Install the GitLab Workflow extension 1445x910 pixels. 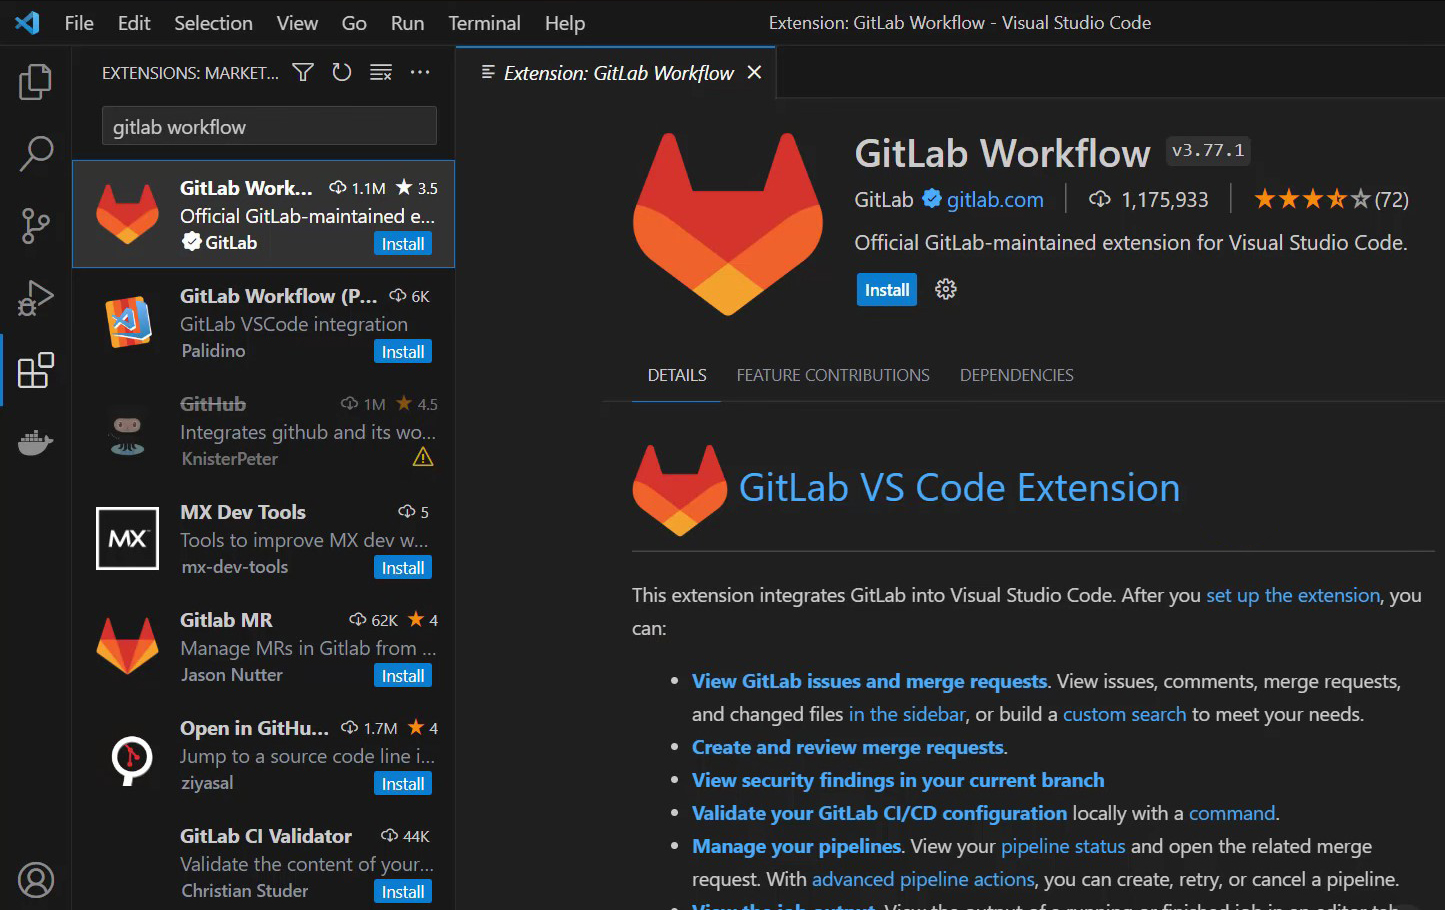coord(886,289)
